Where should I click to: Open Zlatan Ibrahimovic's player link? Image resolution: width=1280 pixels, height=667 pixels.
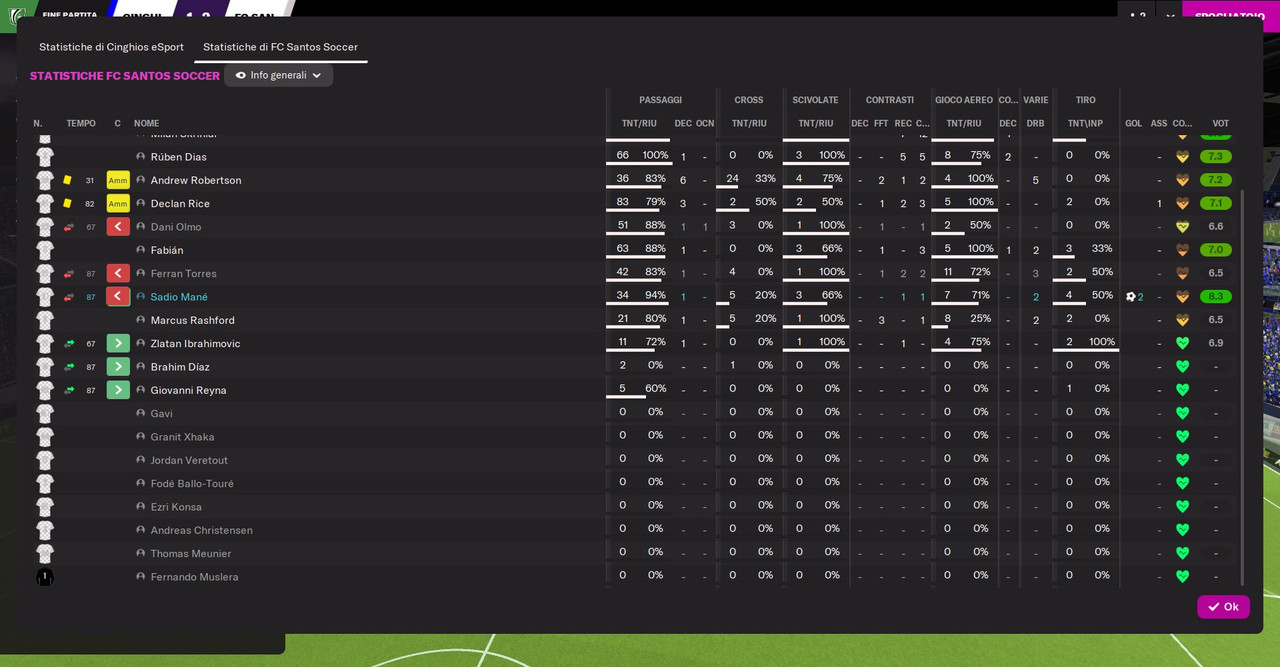[196, 343]
